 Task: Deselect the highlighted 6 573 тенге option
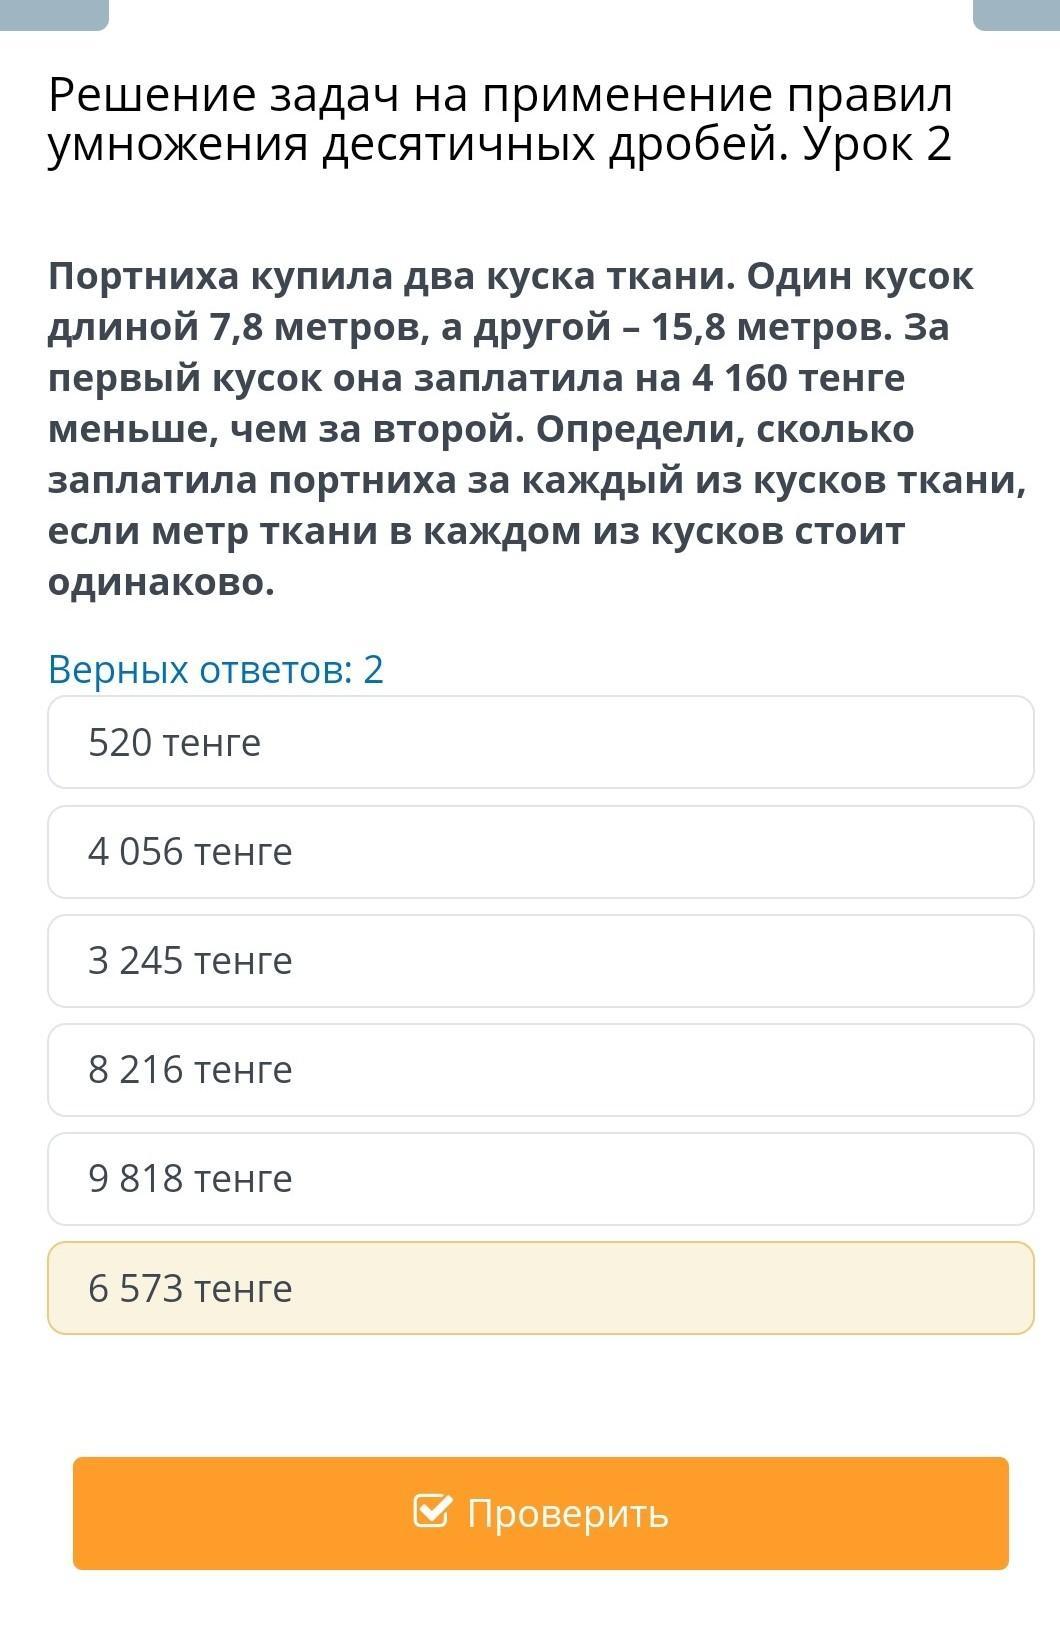(540, 1288)
